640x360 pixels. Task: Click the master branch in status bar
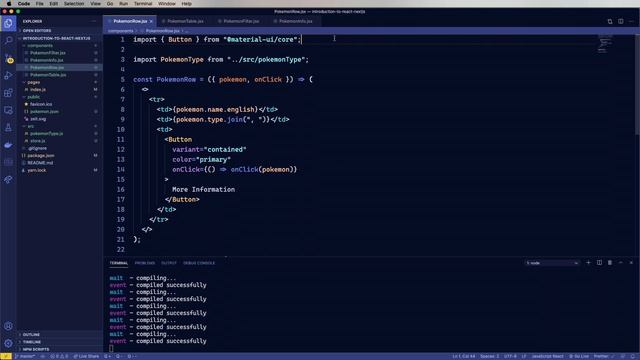point(25,356)
